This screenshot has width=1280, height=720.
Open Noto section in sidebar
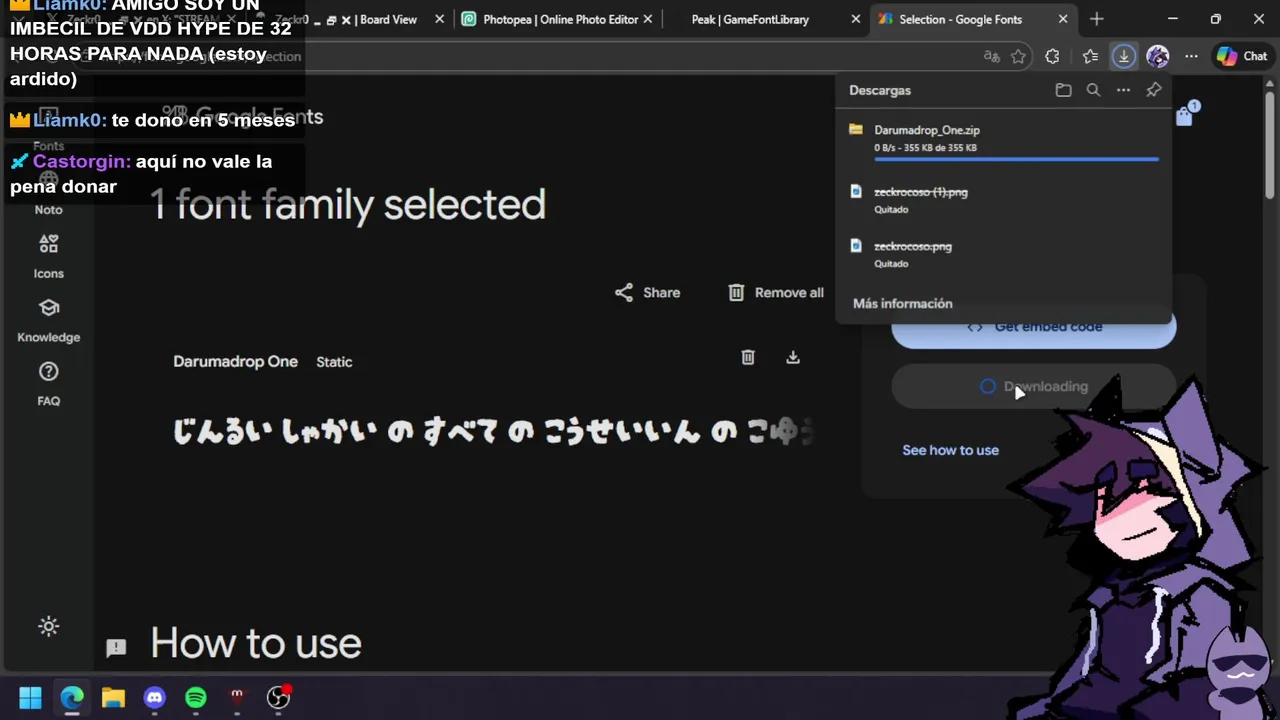pyautogui.click(x=48, y=193)
